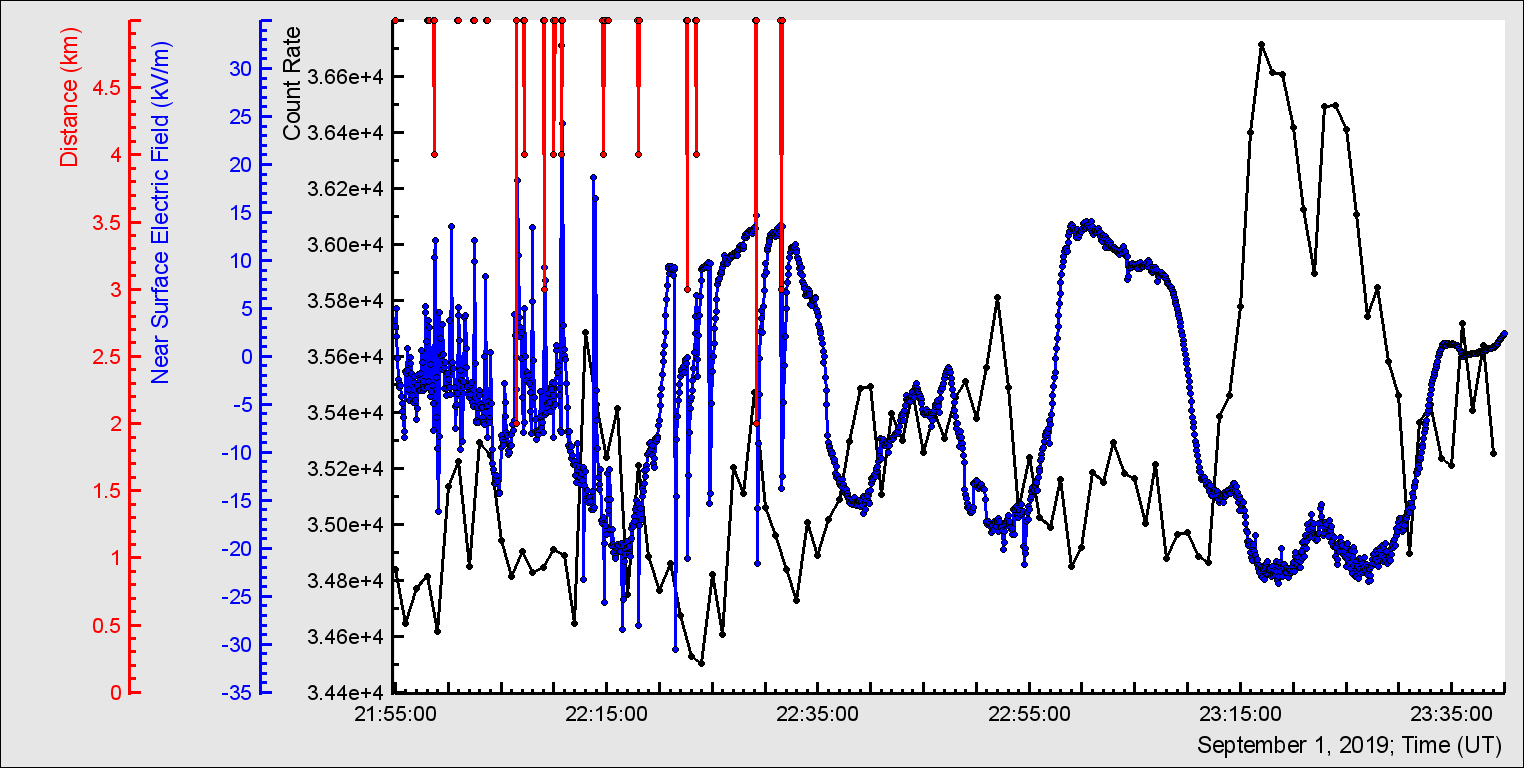Screen dimensions: 1524x768
Task: Click the -20 tick on electric field axis
Action: 238,549
